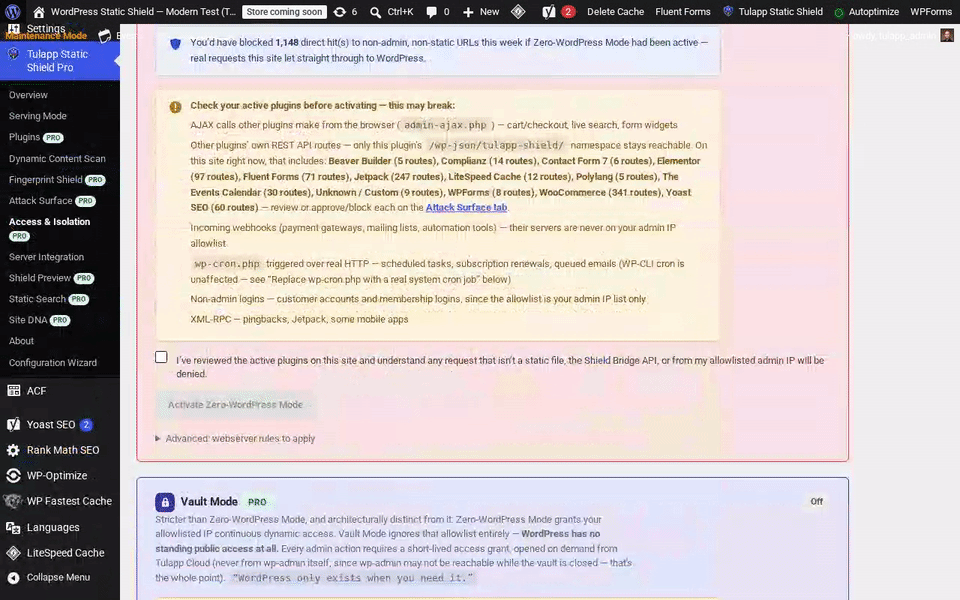Image resolution: width=960 pixels, height=600 pixels.
Task: Select Access & Isolation submenu item
Action: (50, 228)
